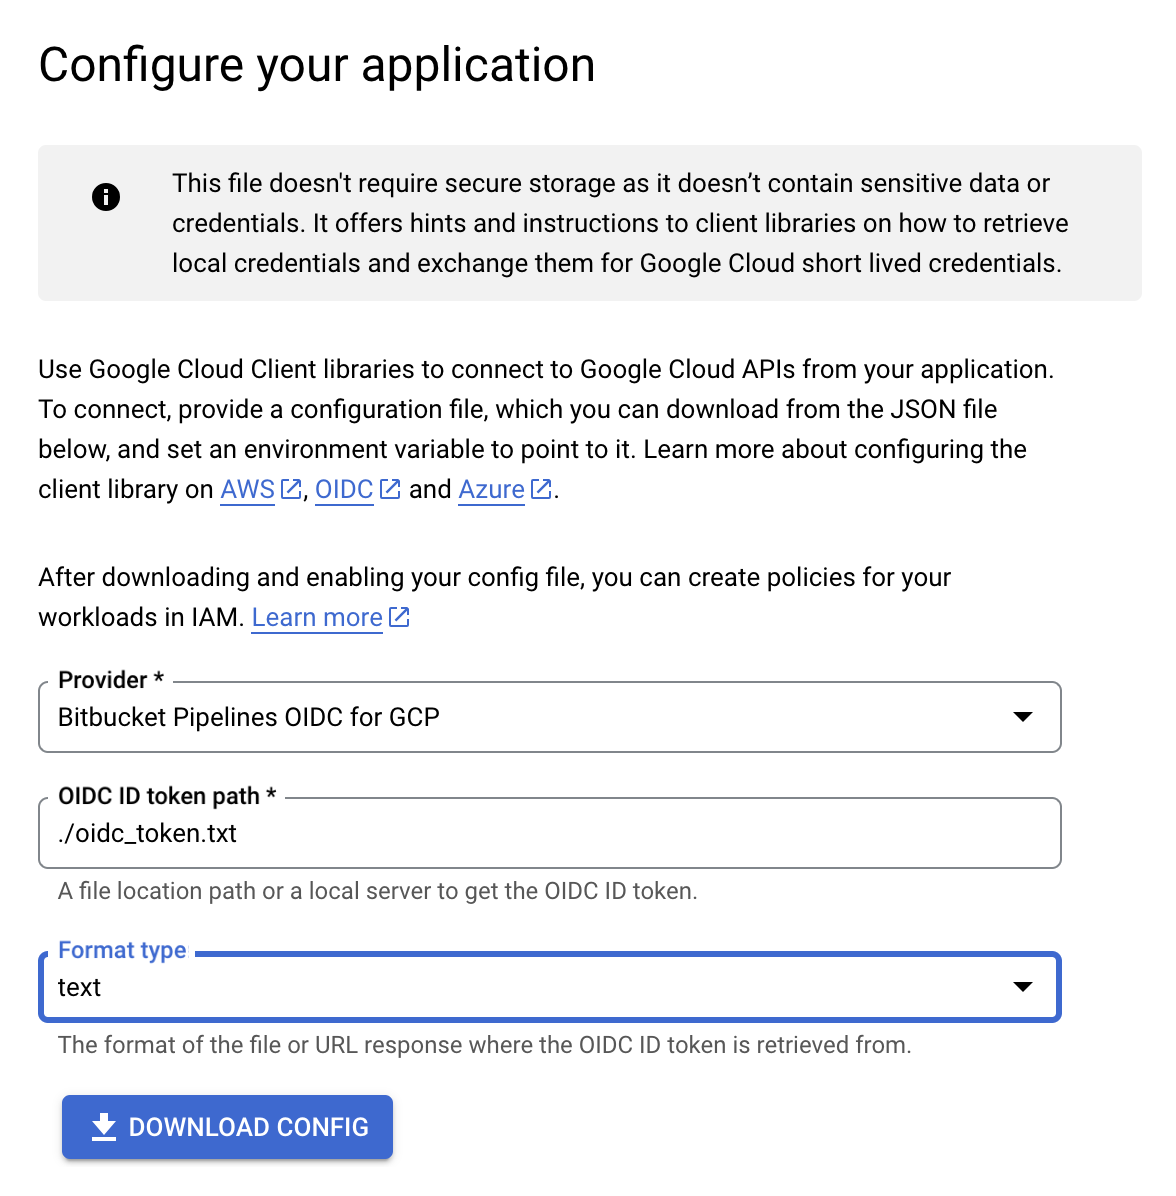Click the Configure your application heading
The width and height of the screenshot is (1176, 1196).
(x=316, y=64)
